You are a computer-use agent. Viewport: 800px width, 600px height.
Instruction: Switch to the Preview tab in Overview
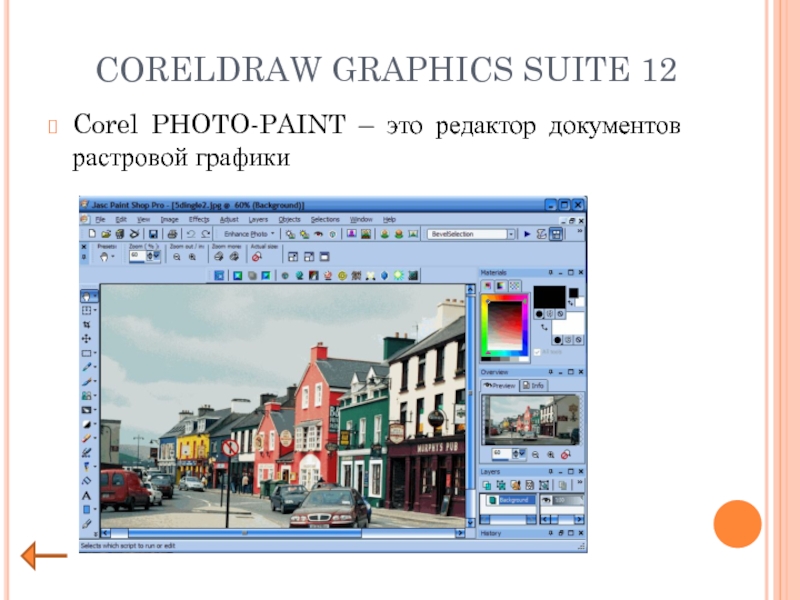[500, 386]
